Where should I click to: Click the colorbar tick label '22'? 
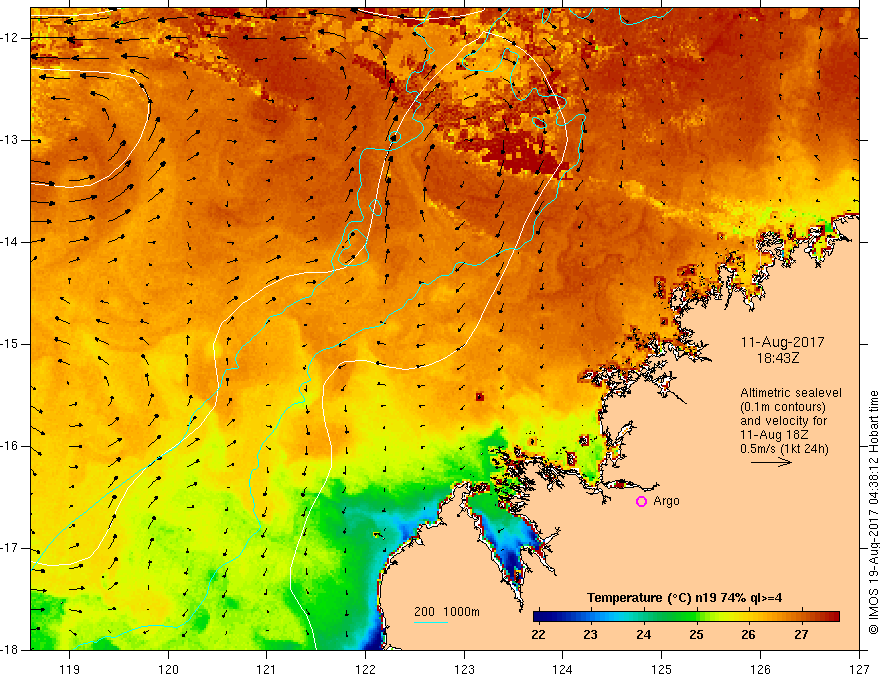point(538,635)
